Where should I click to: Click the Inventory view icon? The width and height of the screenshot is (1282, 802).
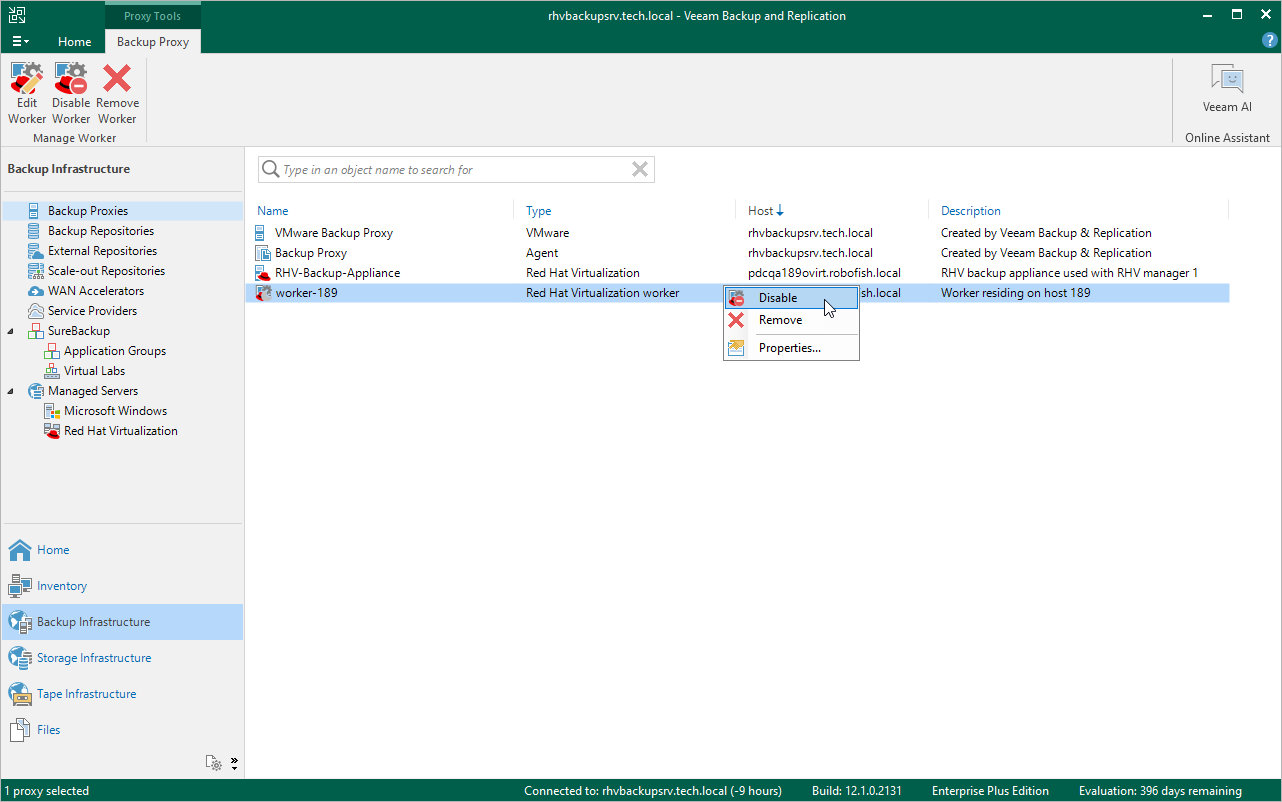20,586
